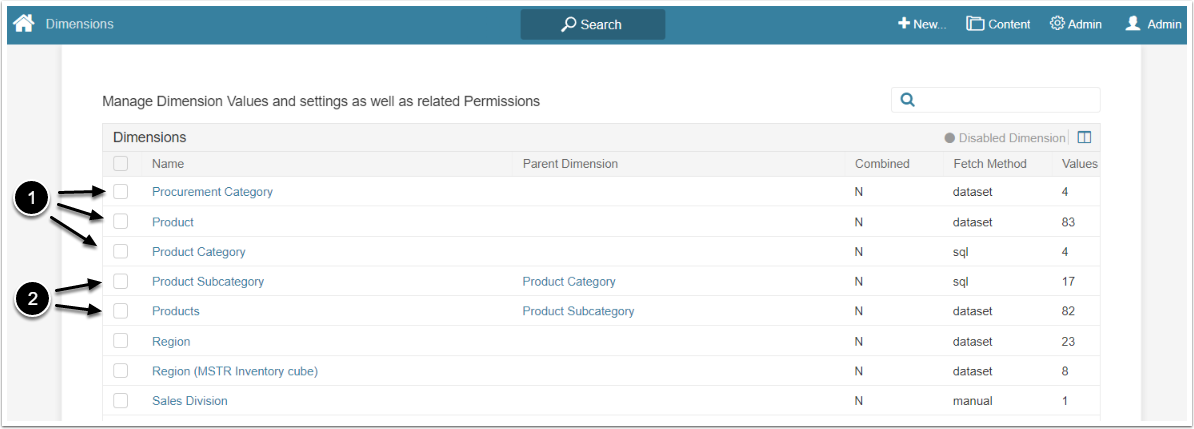Sort by the Parent Dimension column
This screenshot has height=429, width=1194.
570,164
